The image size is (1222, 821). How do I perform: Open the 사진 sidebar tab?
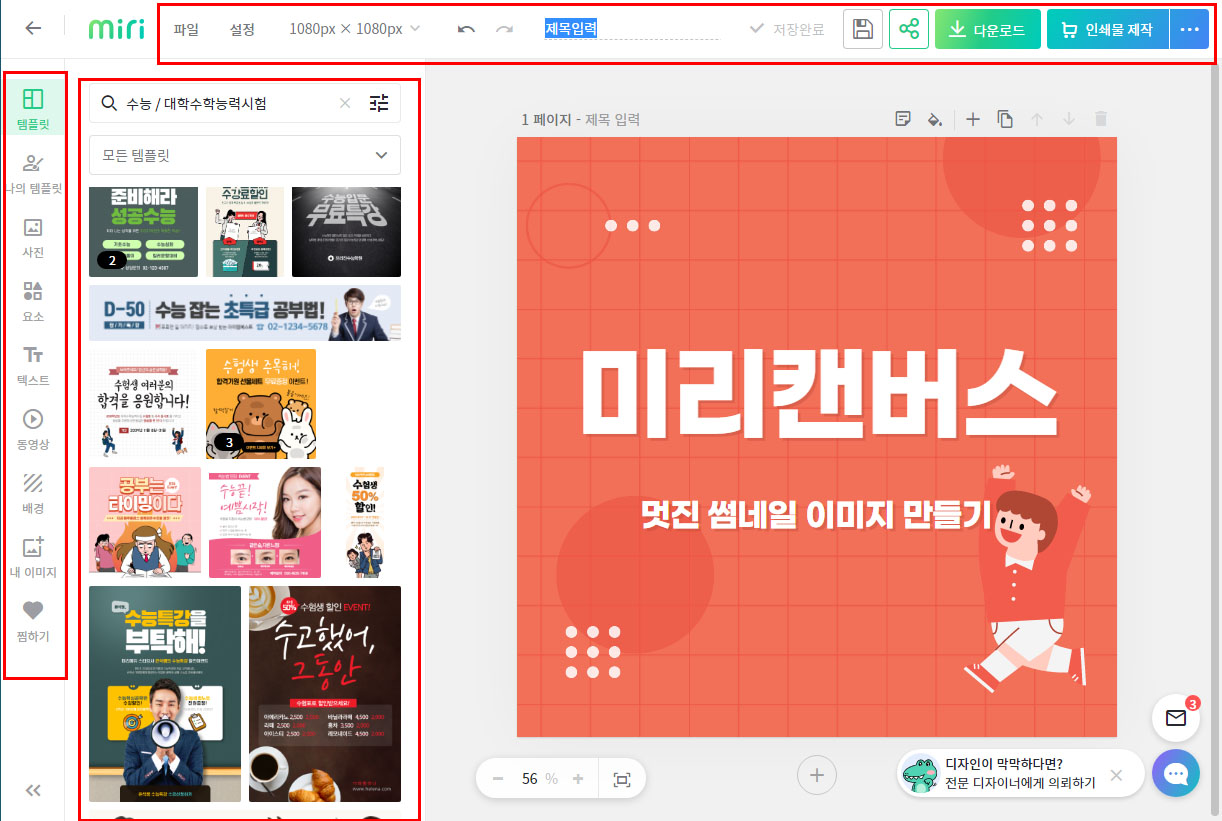(33, 237)
